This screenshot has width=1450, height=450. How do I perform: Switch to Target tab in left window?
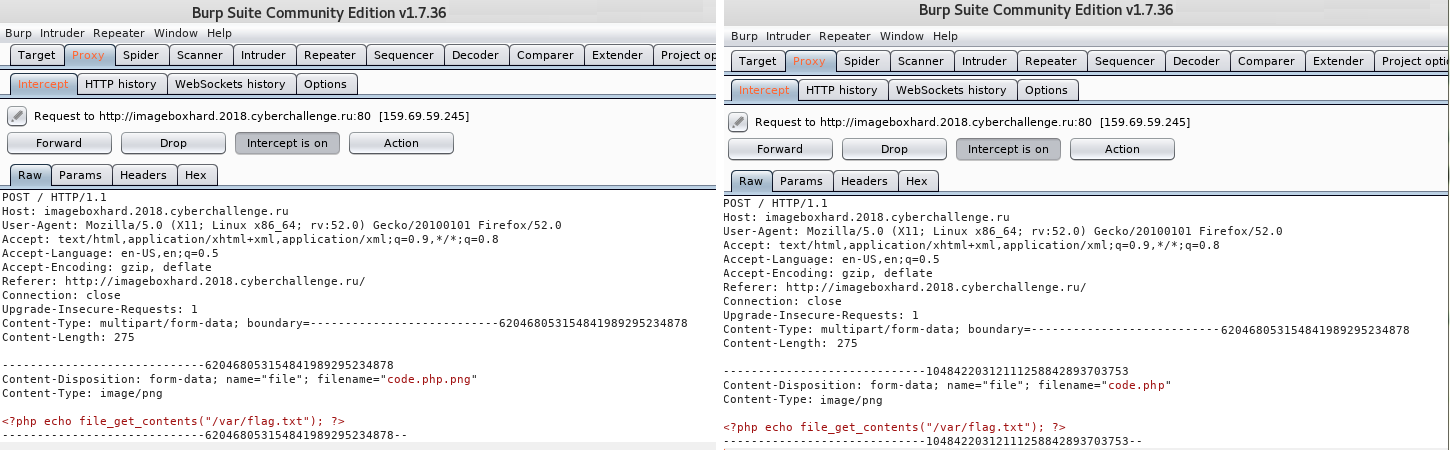37,55
